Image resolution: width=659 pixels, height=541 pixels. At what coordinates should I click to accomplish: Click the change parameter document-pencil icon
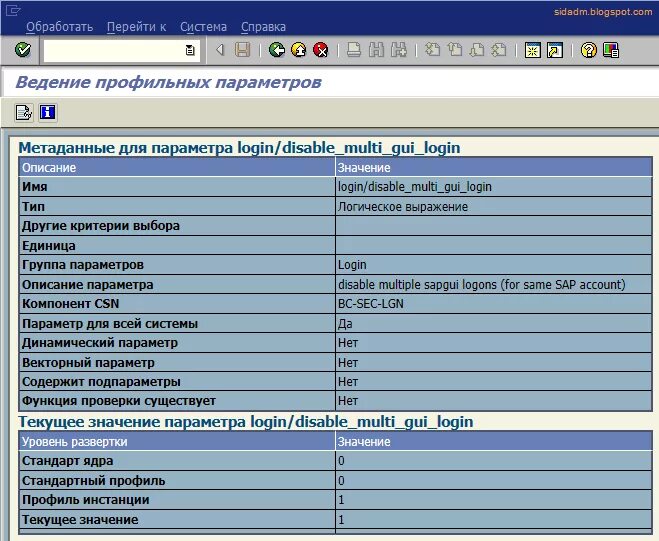(24, 113)
